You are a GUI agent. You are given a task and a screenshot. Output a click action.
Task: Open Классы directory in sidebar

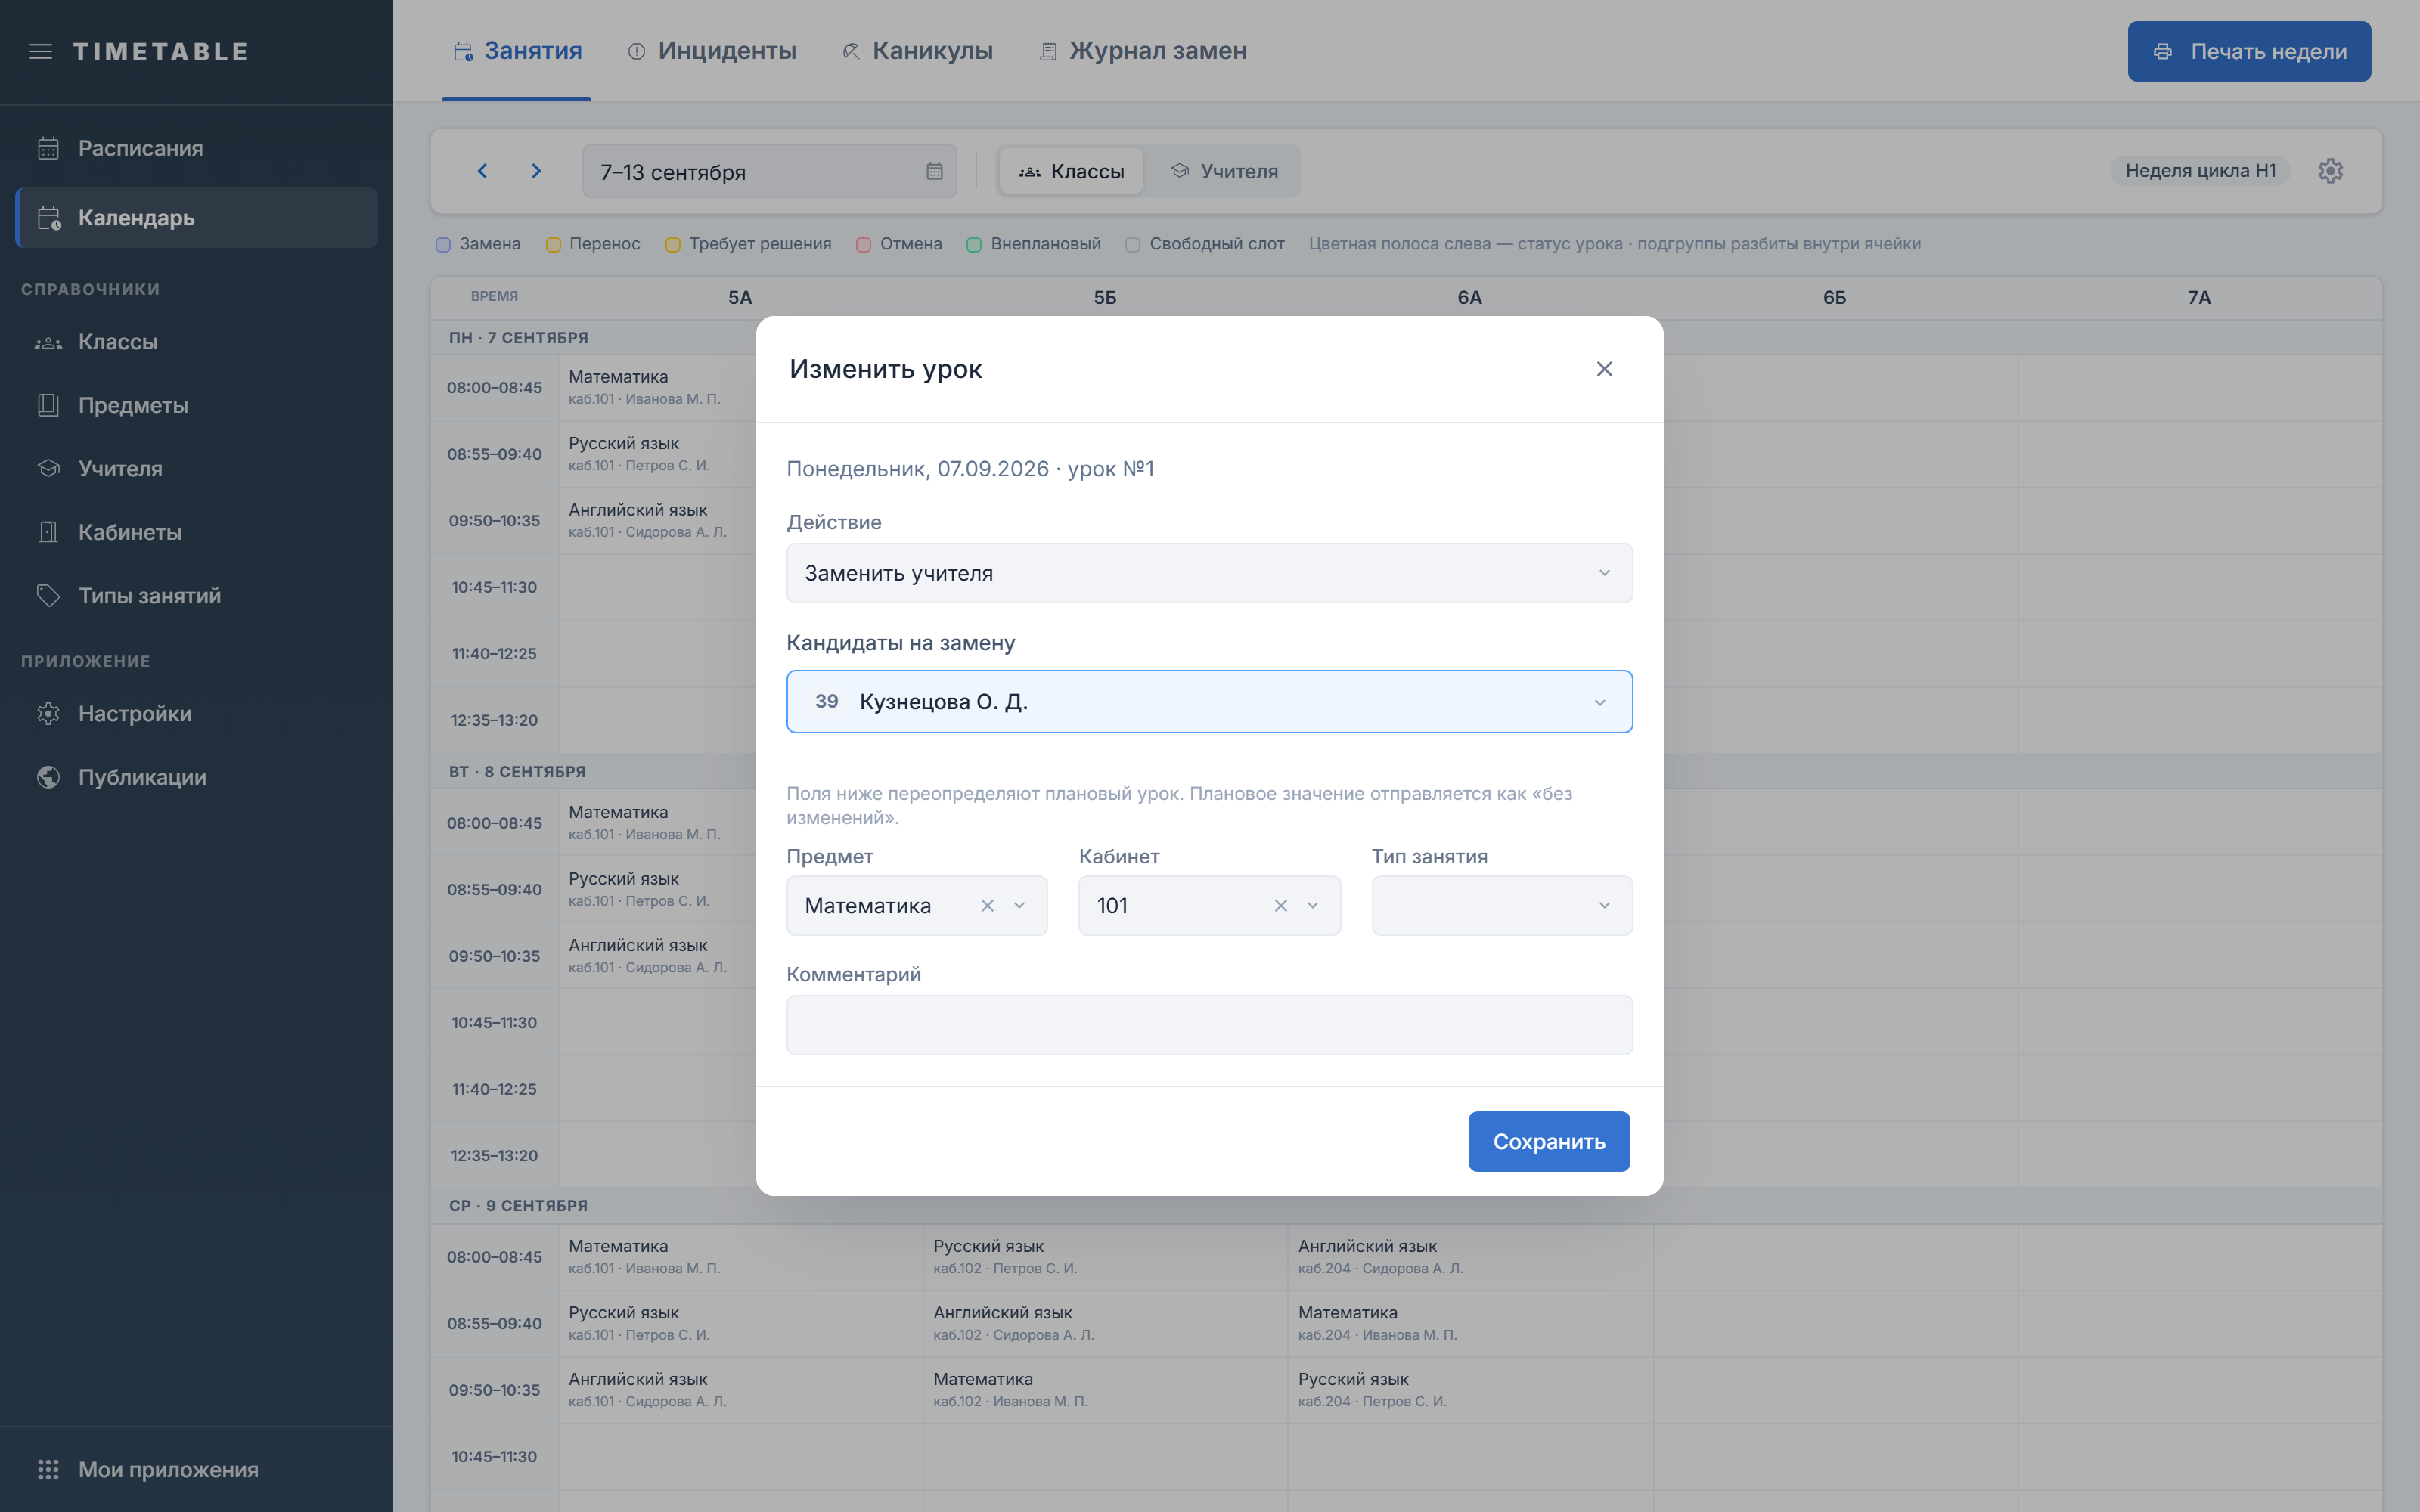[197, 342]
